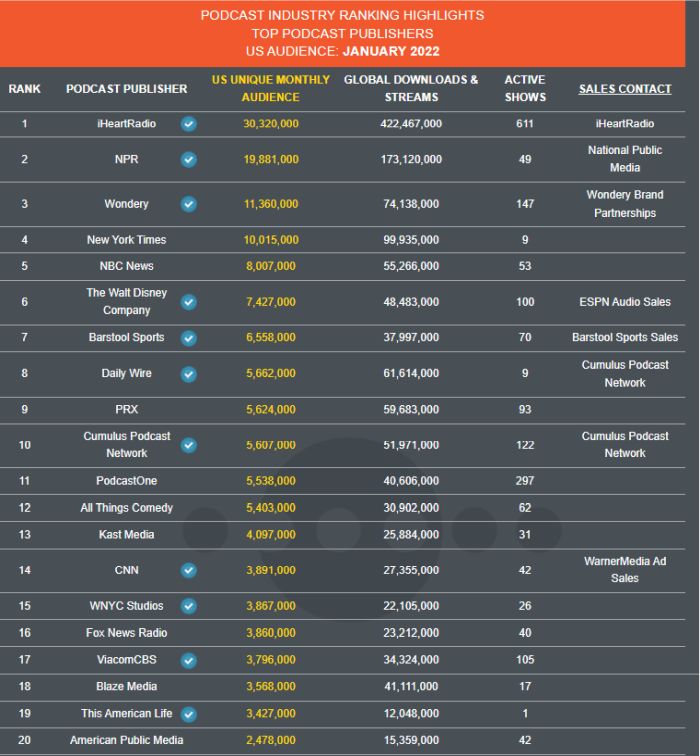Screen dimensions: 700x756
Task: Select the New York Times publisher name
Action: 126,240
